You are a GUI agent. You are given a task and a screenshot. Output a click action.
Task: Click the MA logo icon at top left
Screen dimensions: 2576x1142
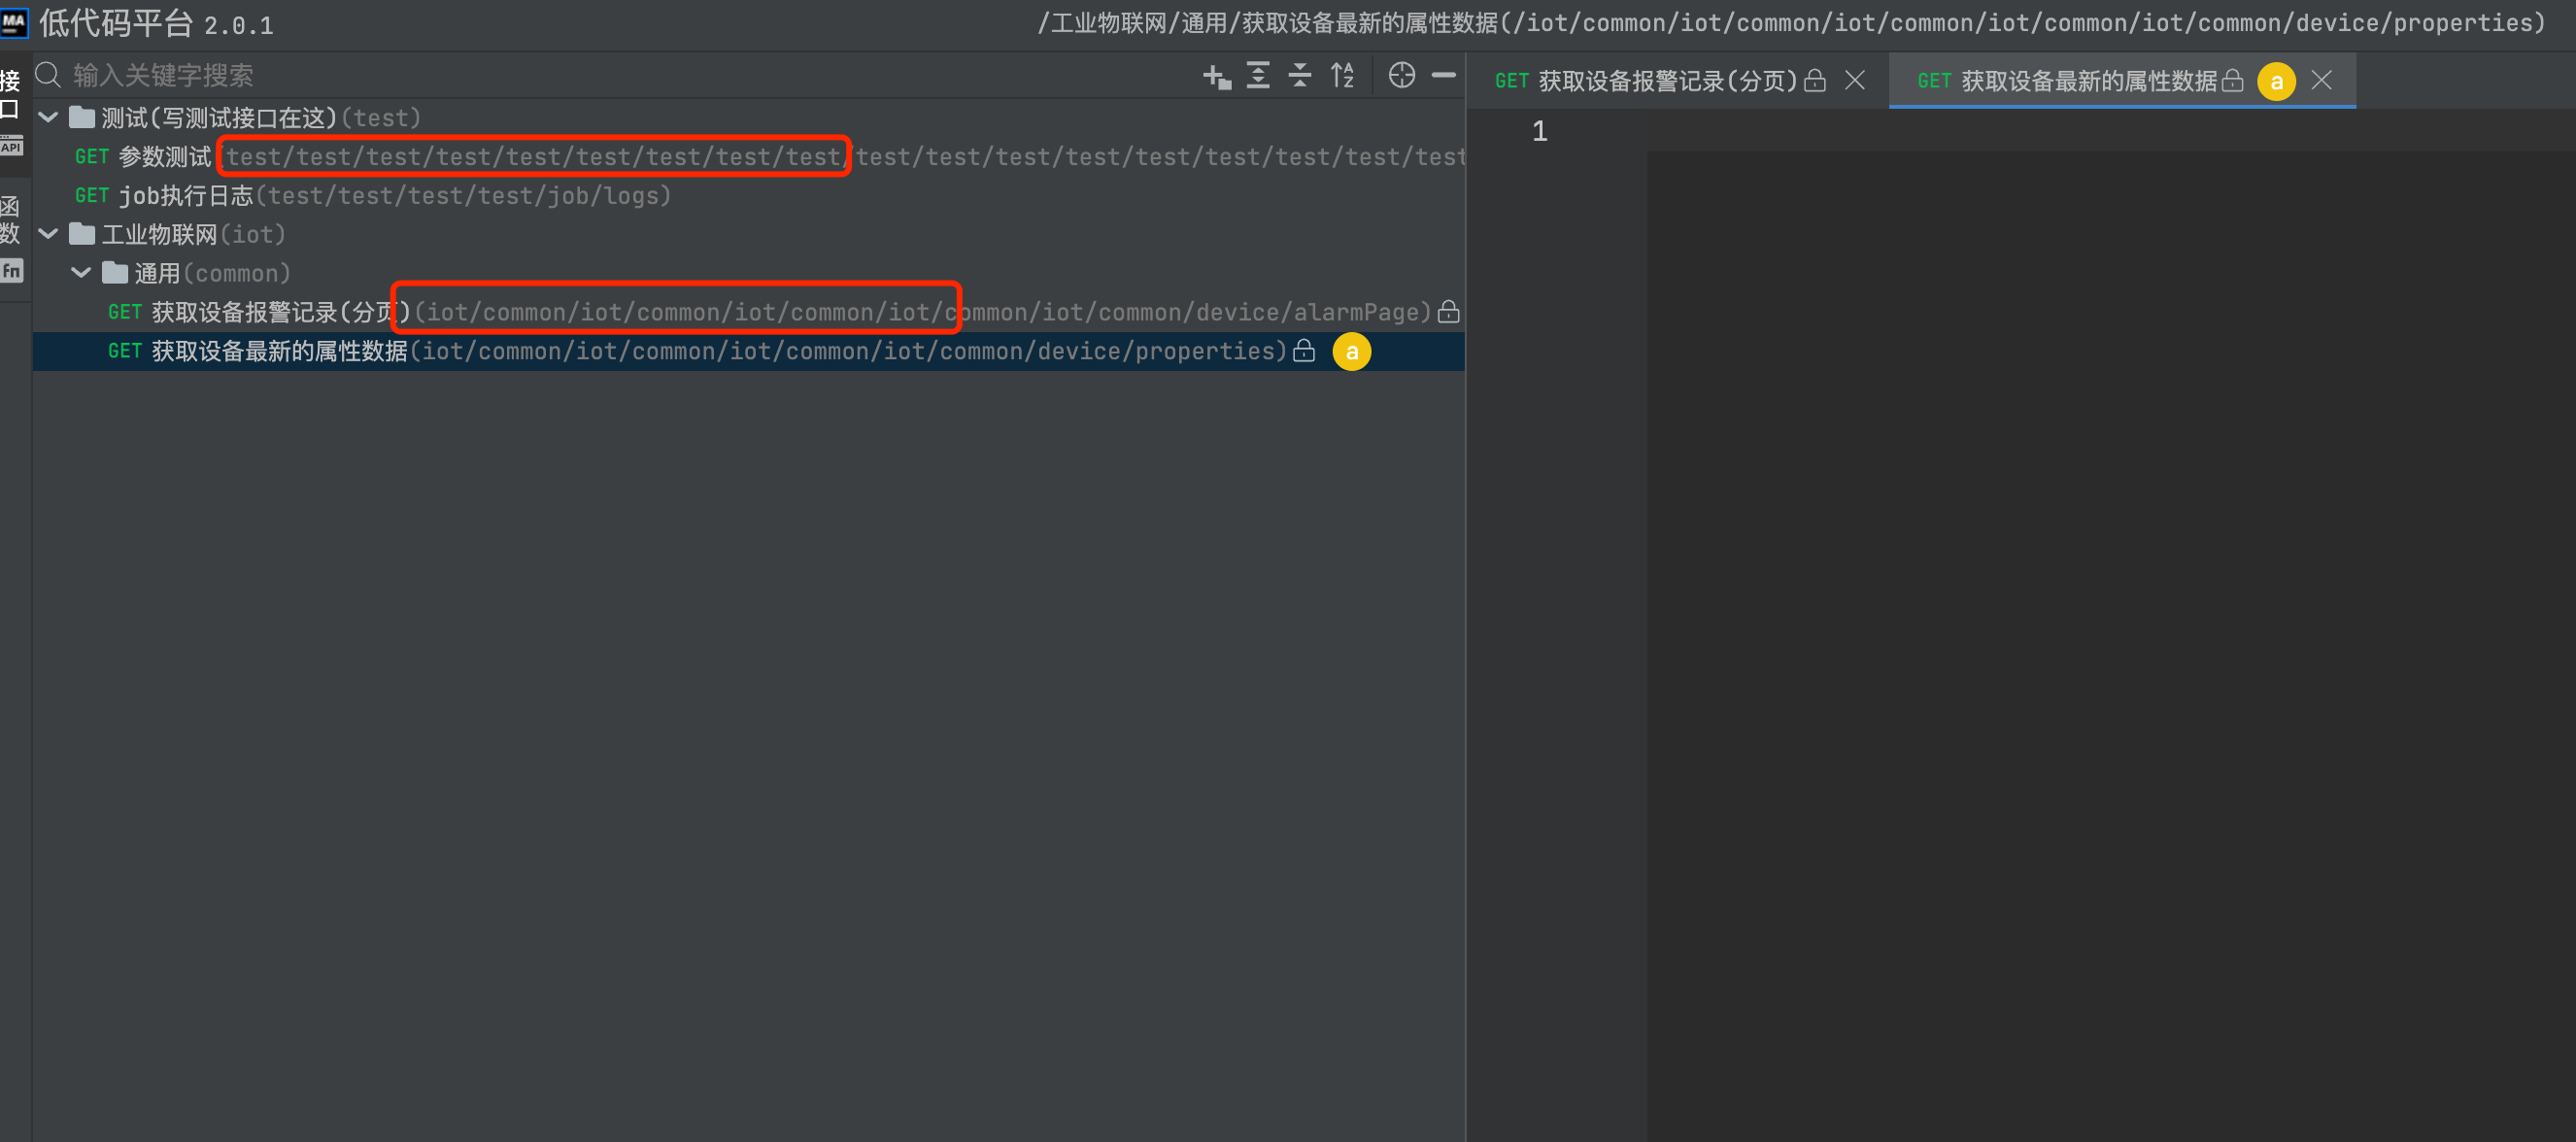coord(16,22)
